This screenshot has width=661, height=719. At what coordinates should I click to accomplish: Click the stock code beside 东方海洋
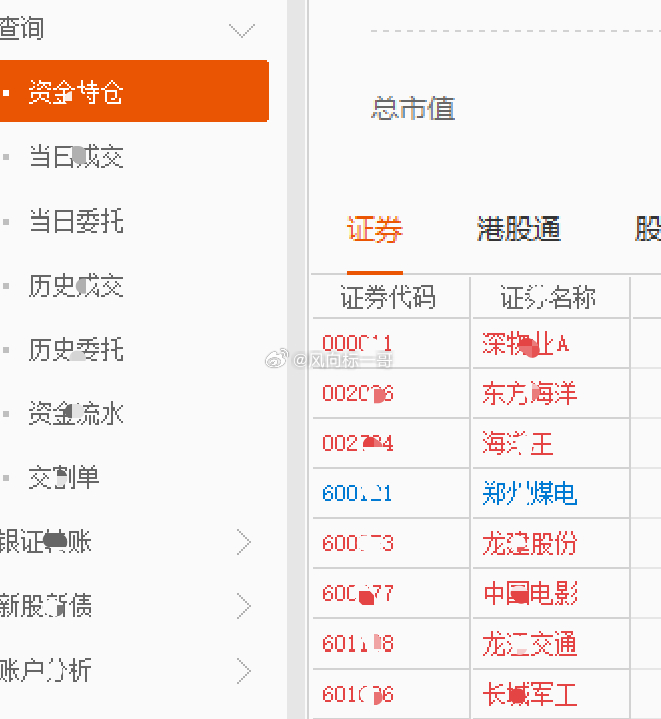(x=358, y=393)
